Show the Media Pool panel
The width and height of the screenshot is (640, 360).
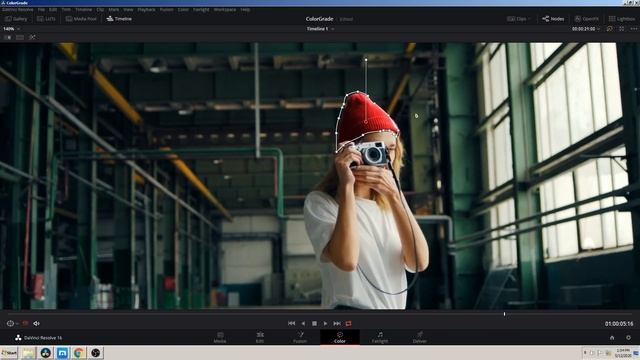(81, 19)
